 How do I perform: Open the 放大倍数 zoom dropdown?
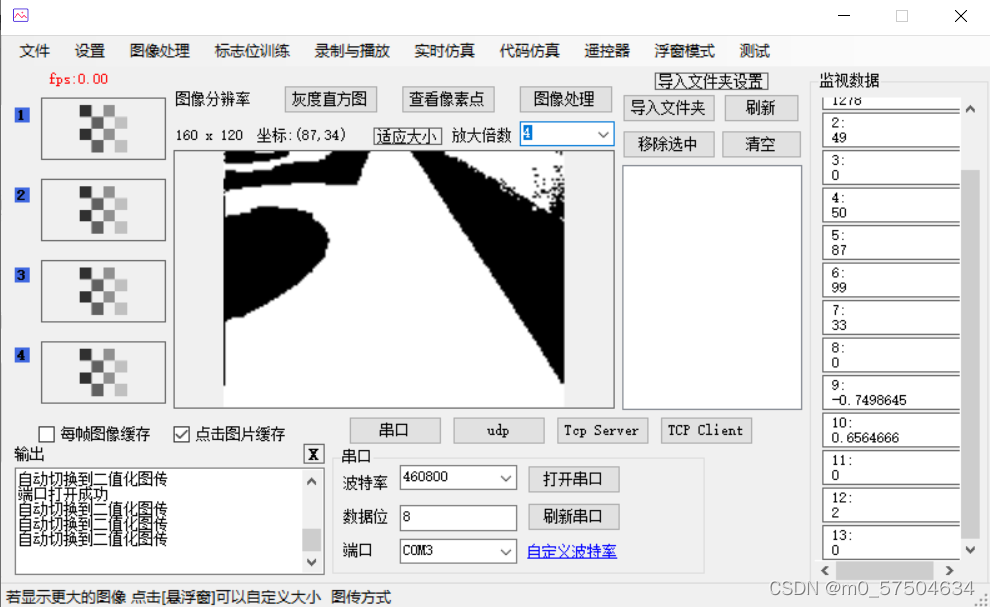tap(604, 134)
